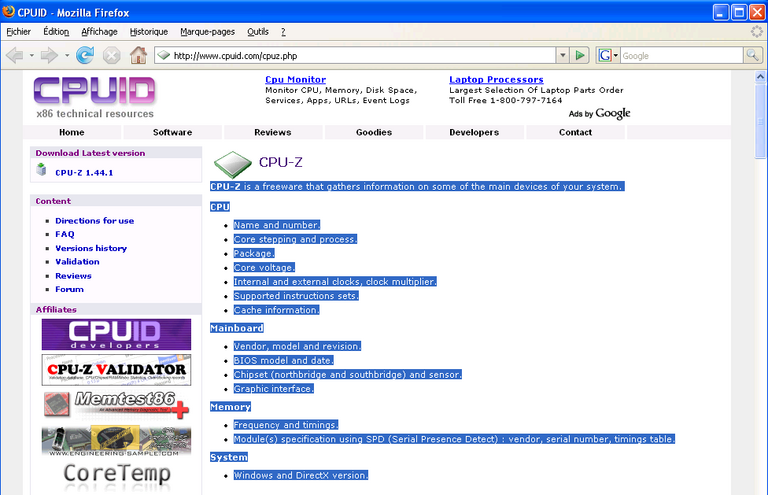
Task: Click the Google search input box
Action: click(681, 55)
